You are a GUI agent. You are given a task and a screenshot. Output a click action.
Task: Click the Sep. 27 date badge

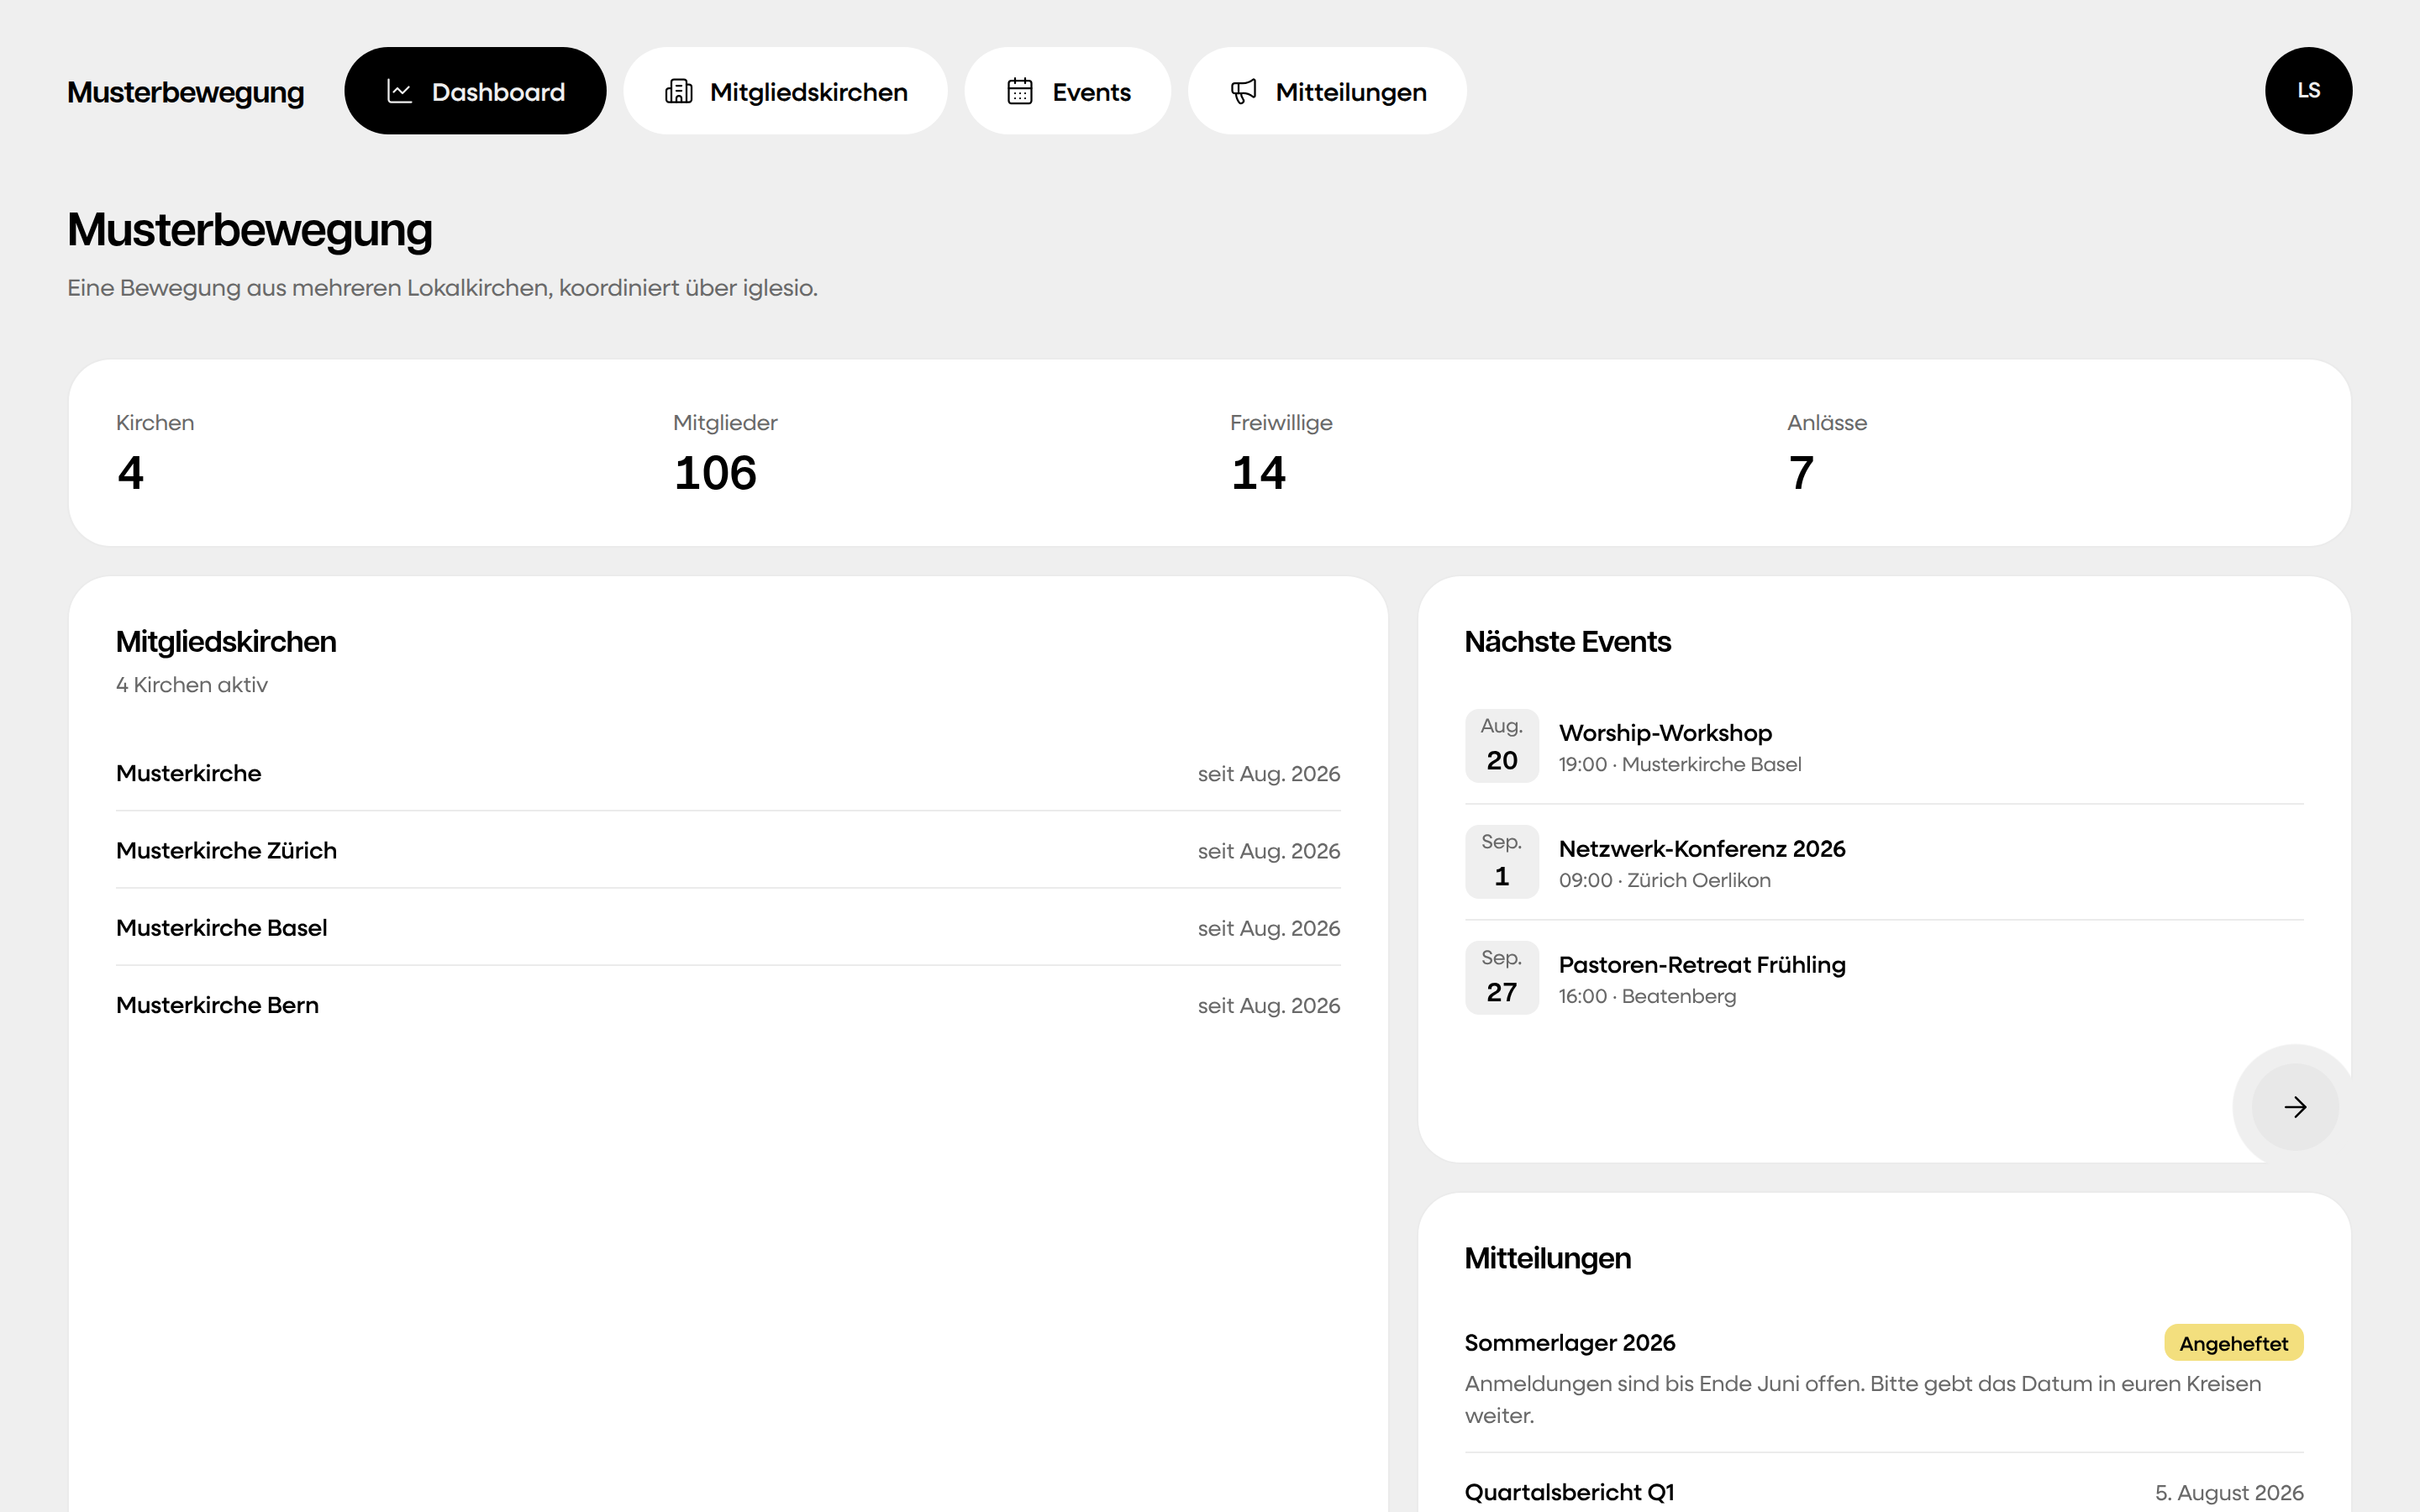[1501, 978]
